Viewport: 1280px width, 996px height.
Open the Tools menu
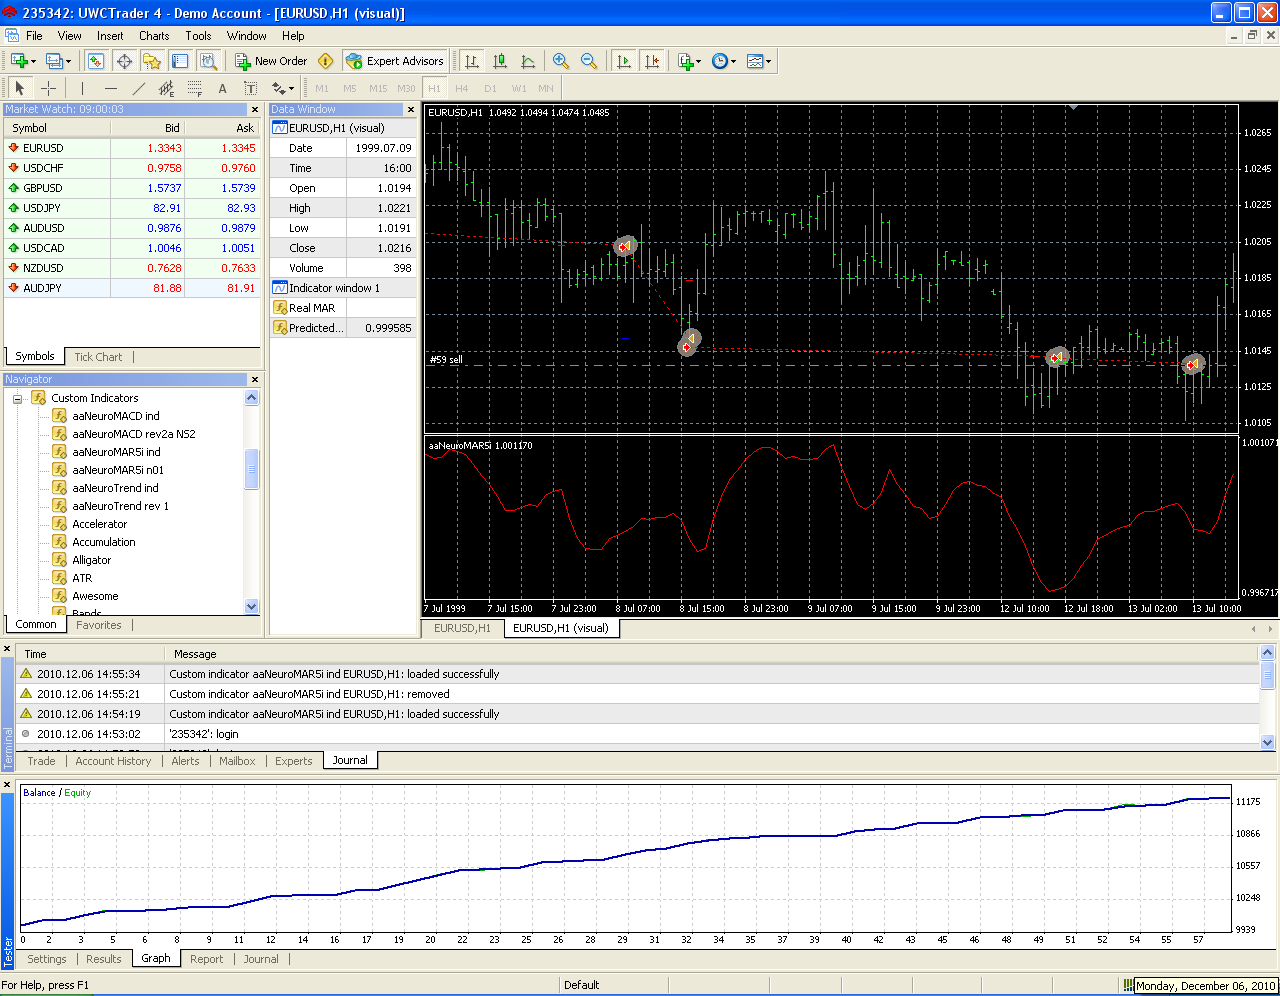pos(198,36)
